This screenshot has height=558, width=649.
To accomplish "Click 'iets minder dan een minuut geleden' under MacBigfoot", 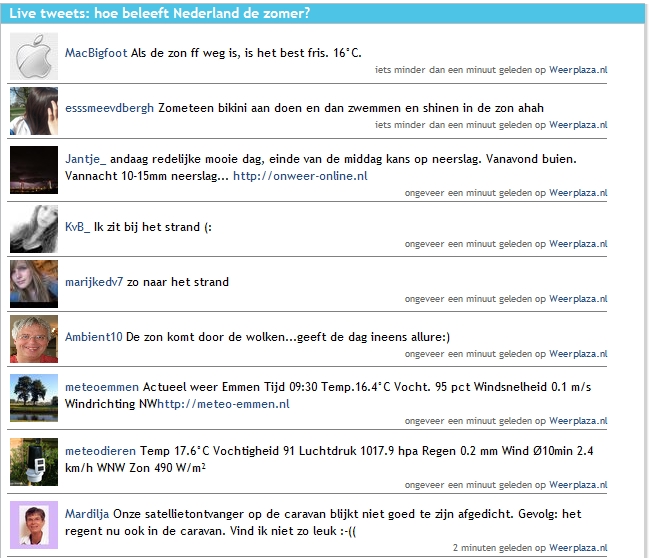I will click(x=454, y=70).
